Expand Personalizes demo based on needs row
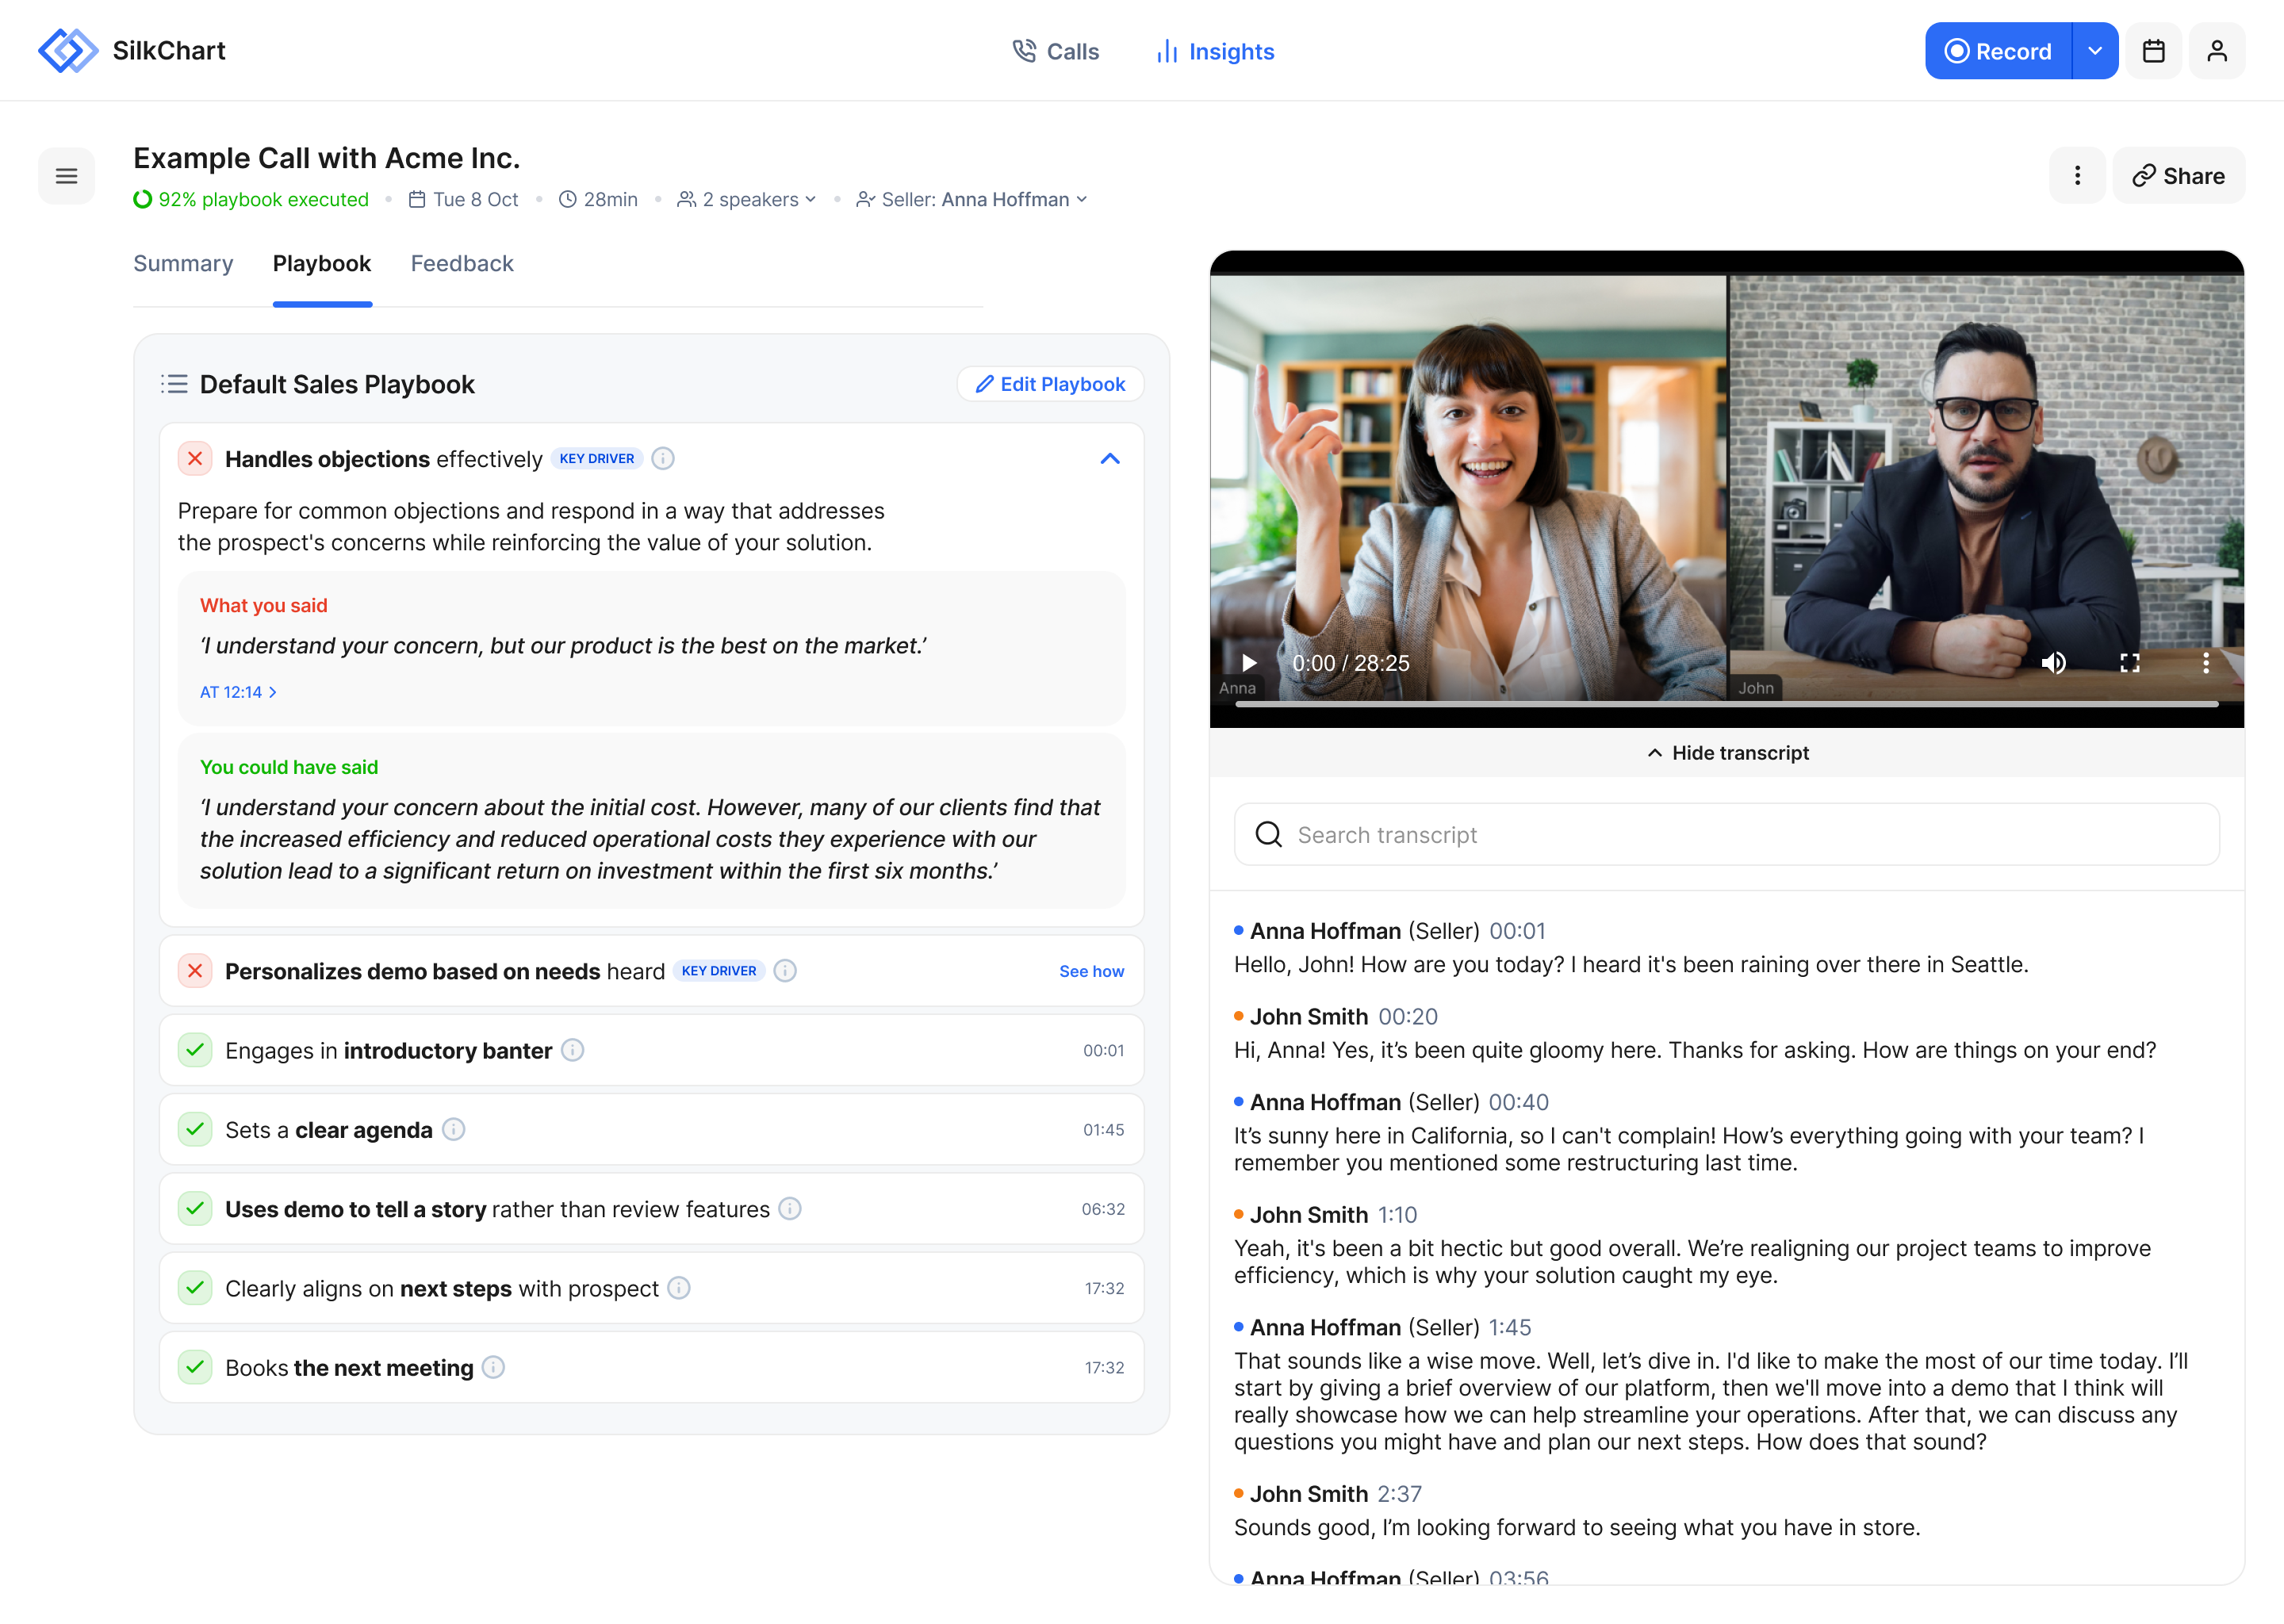2284x1624 pixels. click(x=651, y=971)
